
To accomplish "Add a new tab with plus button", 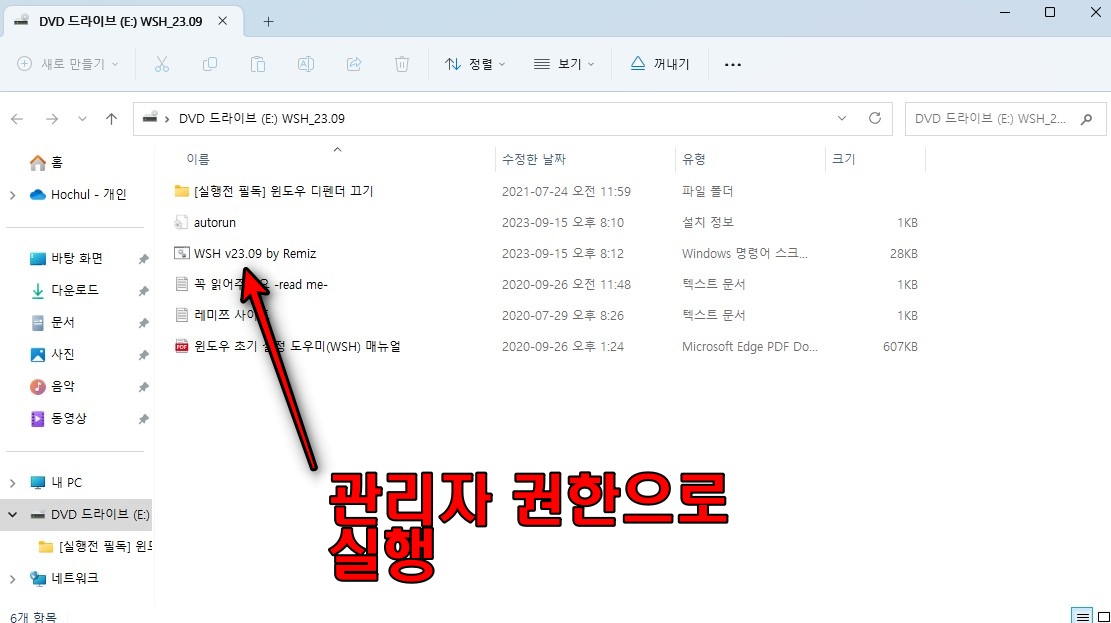I will [x=268, y=21].
